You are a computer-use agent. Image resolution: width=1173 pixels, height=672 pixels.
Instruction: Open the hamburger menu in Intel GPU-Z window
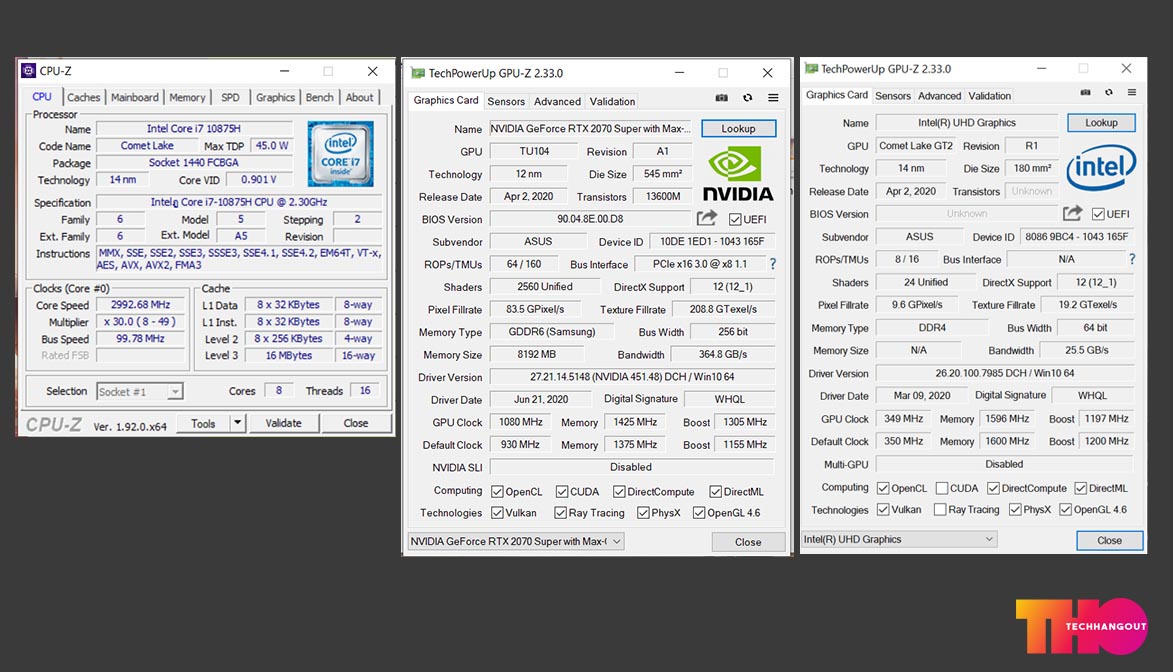[x=1132, y=93]
